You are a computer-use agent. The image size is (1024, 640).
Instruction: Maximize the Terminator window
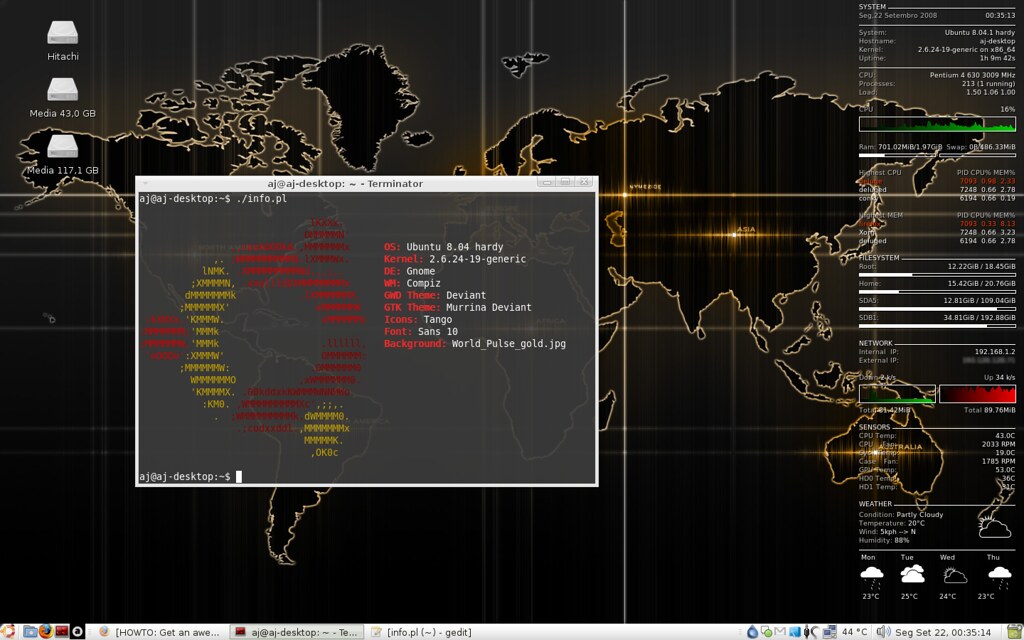[566, 182]
